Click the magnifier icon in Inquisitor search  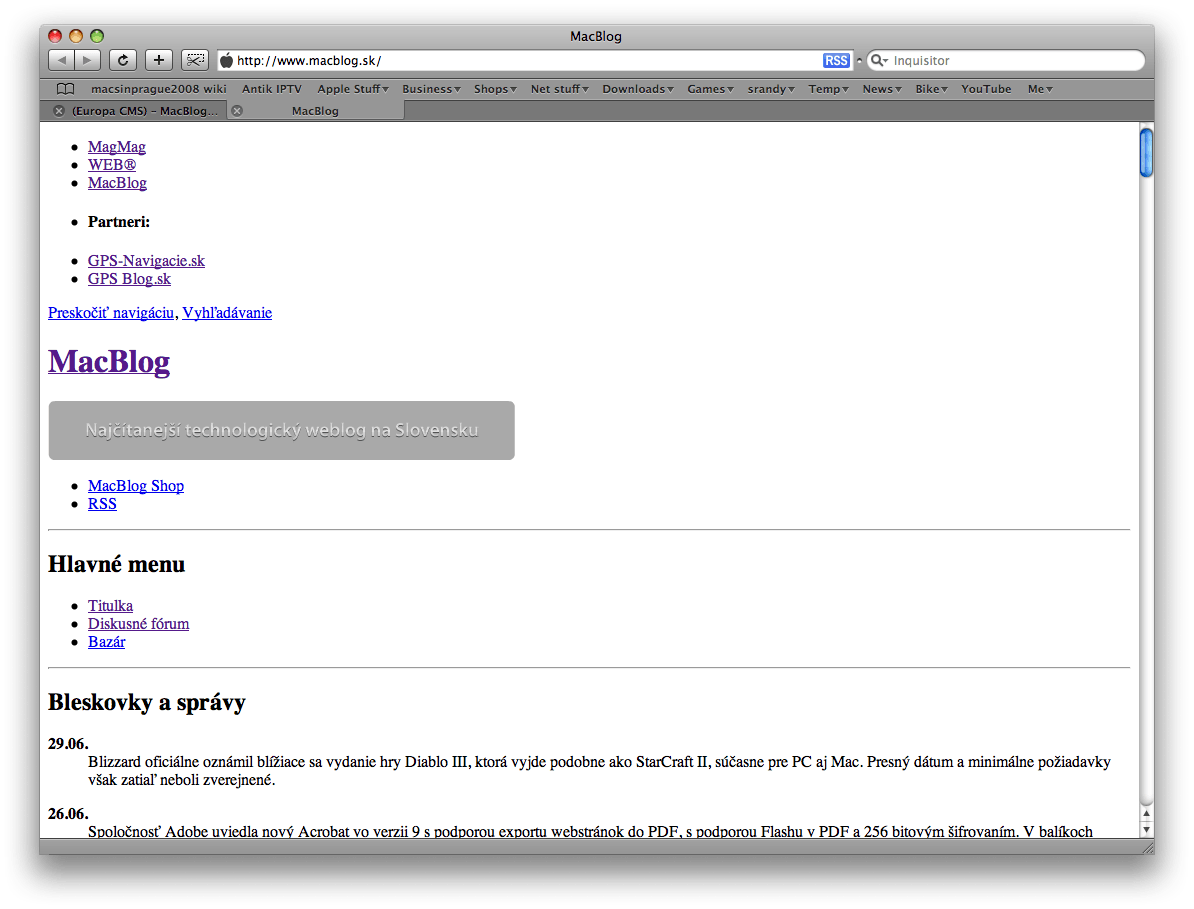click(x=878, y=61)
